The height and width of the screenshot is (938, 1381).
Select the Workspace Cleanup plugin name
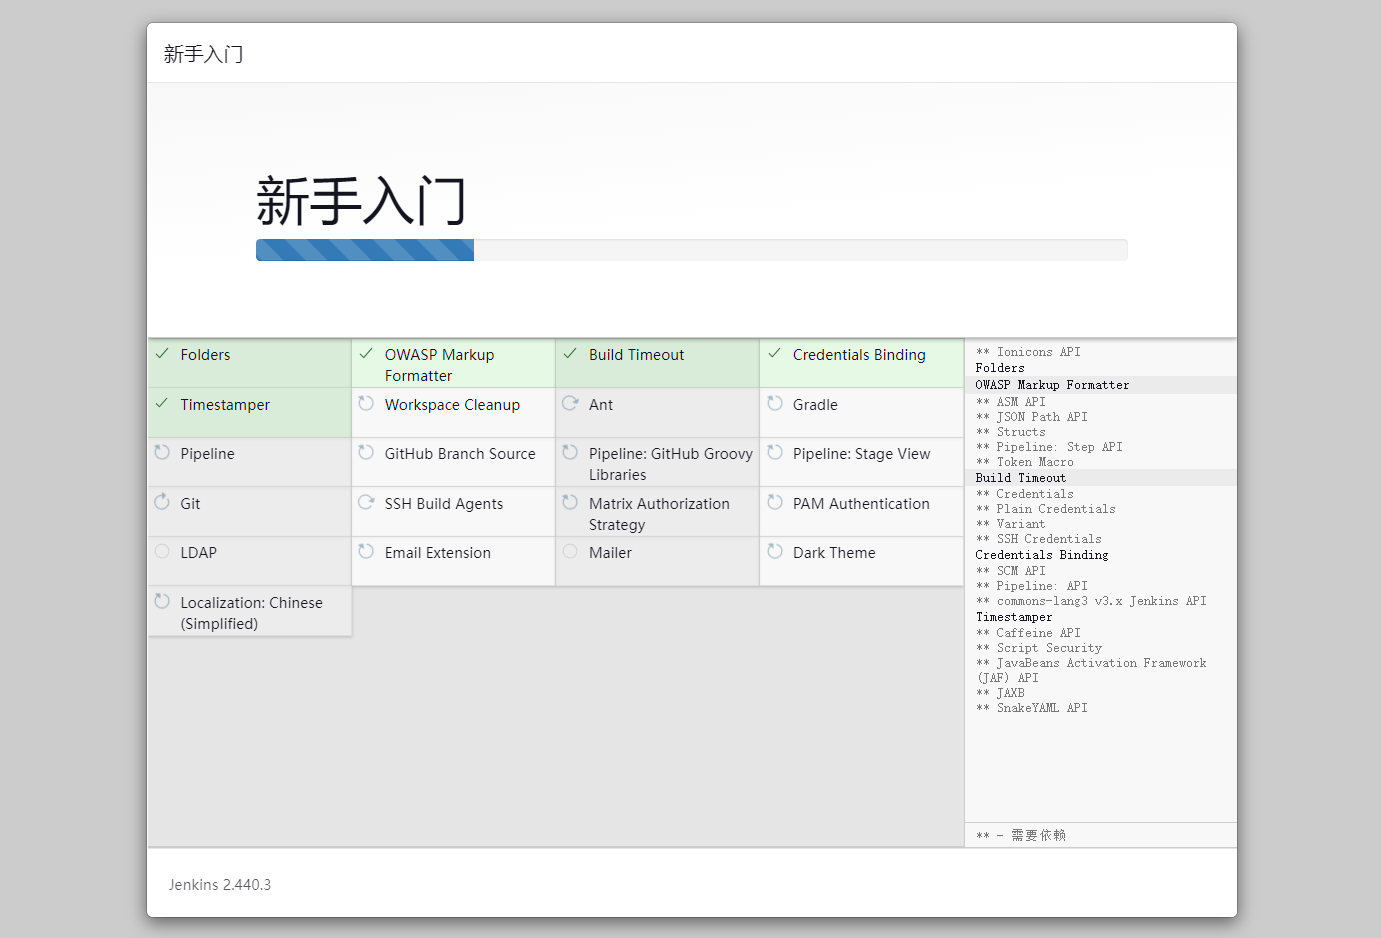coord(452,405)
